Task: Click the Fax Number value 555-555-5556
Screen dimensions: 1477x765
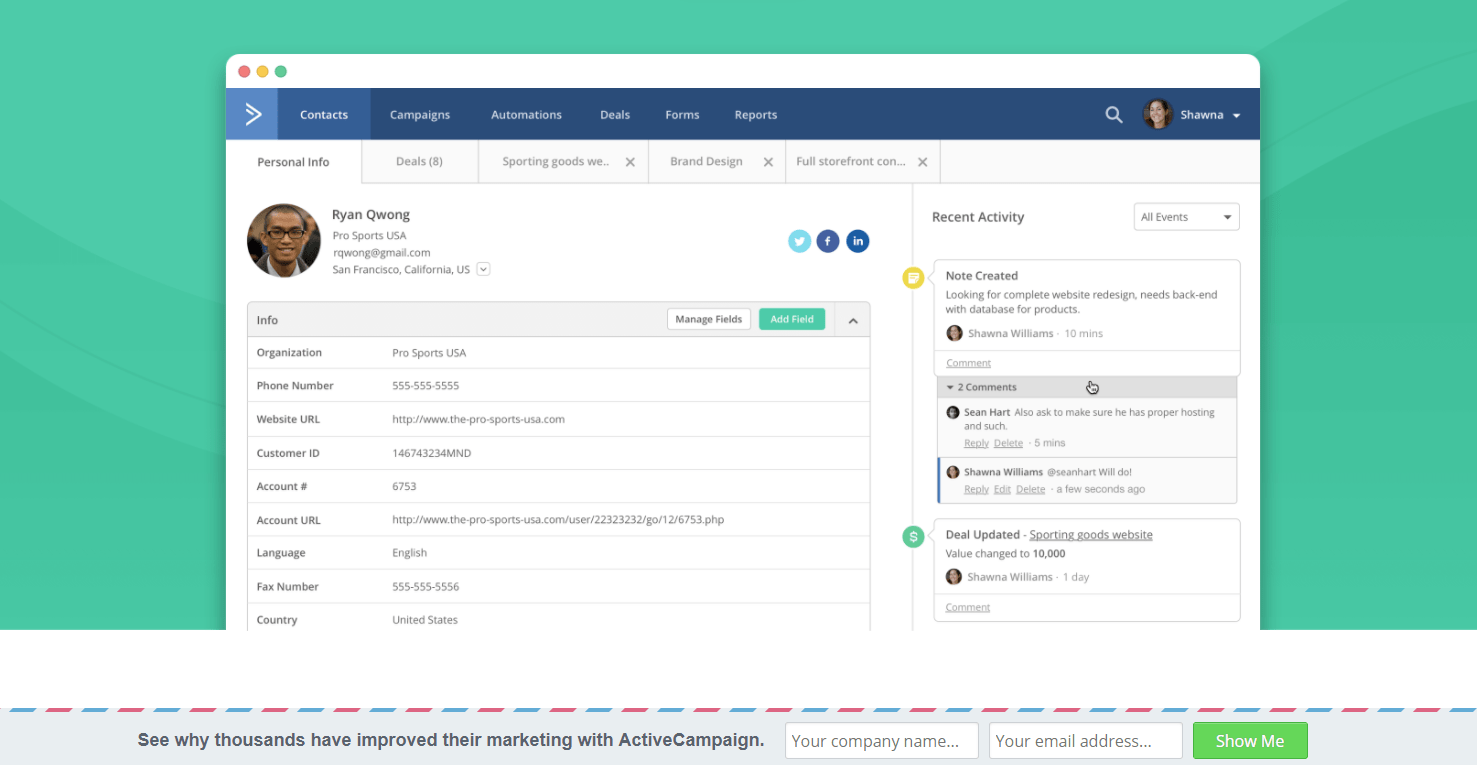Action: point(426,587)
